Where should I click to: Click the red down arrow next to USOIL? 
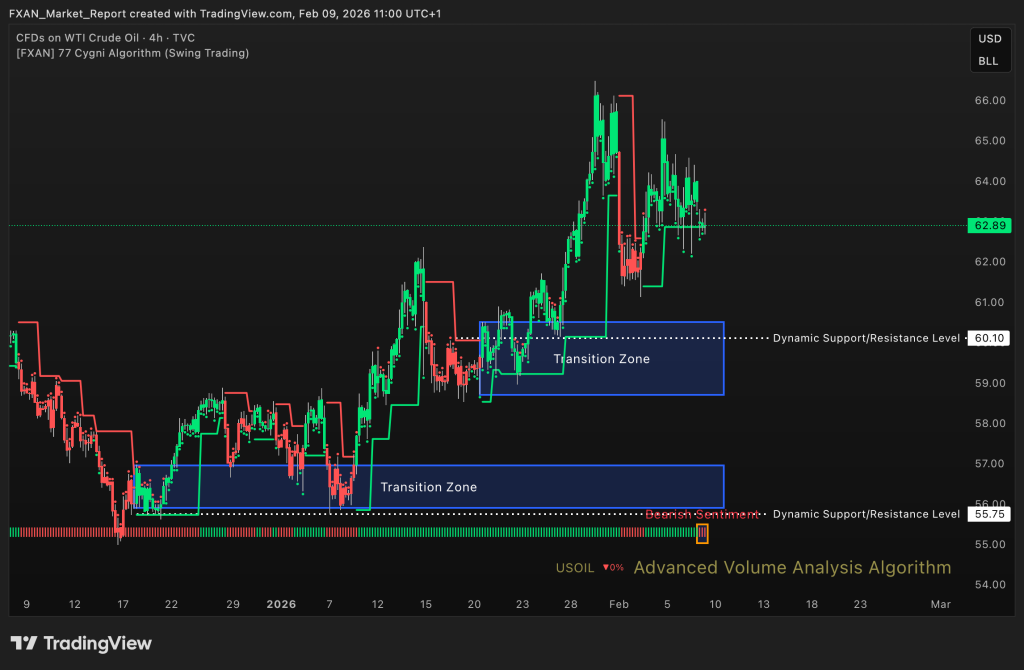pos(606,568)
